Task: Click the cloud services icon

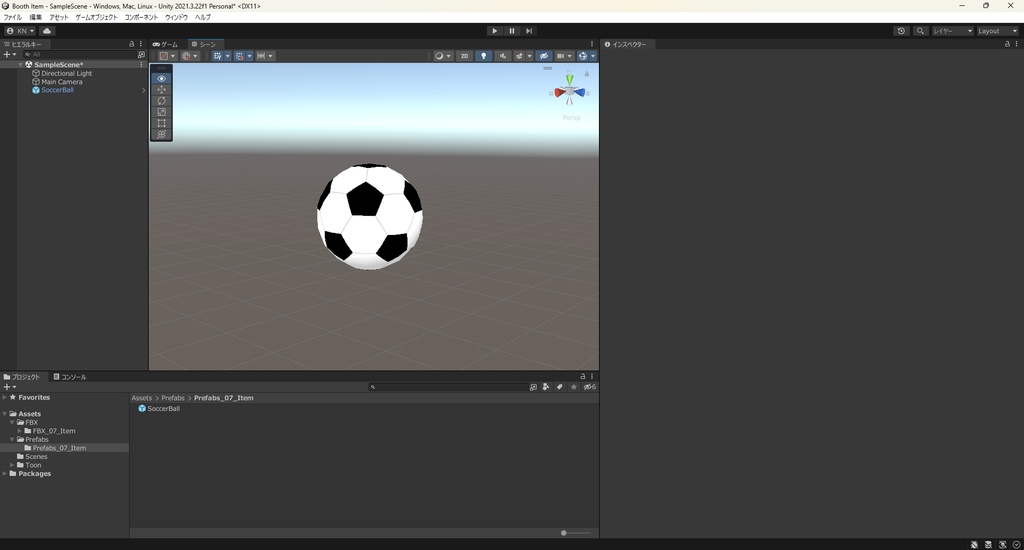Action: [x=47, y=31]
